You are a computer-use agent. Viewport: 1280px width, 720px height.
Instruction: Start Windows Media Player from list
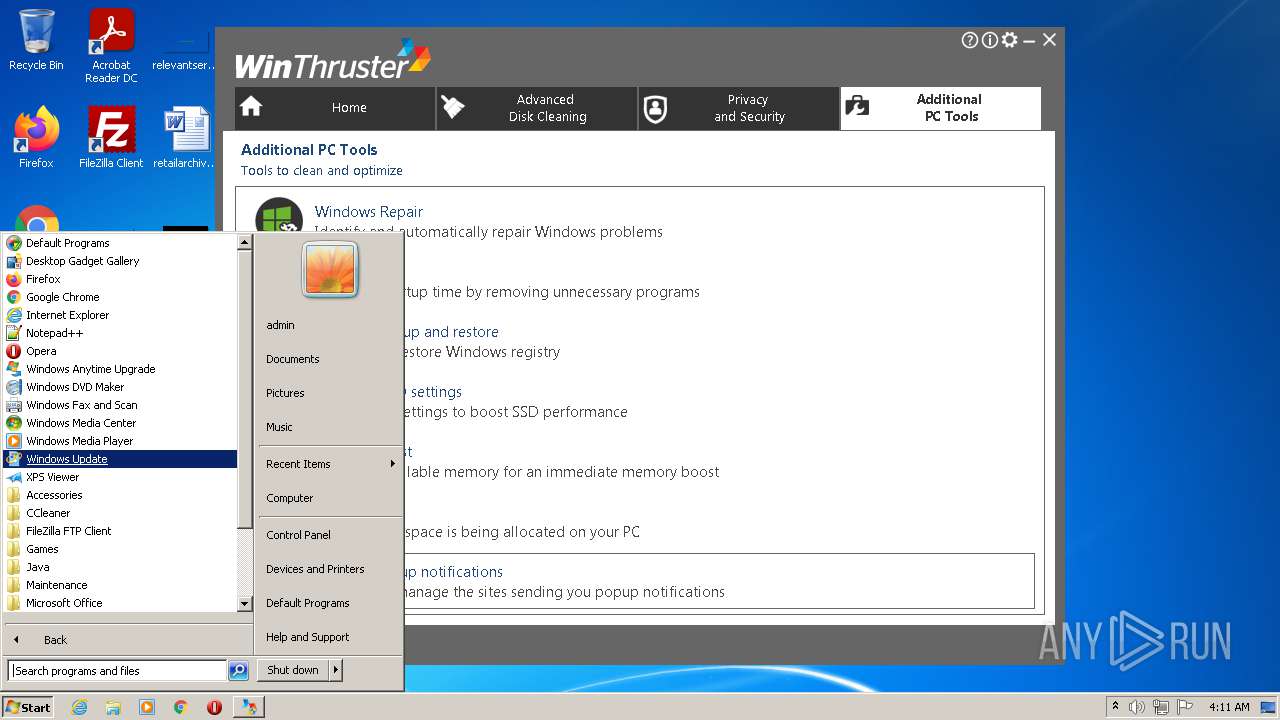(x=120, y=441)
